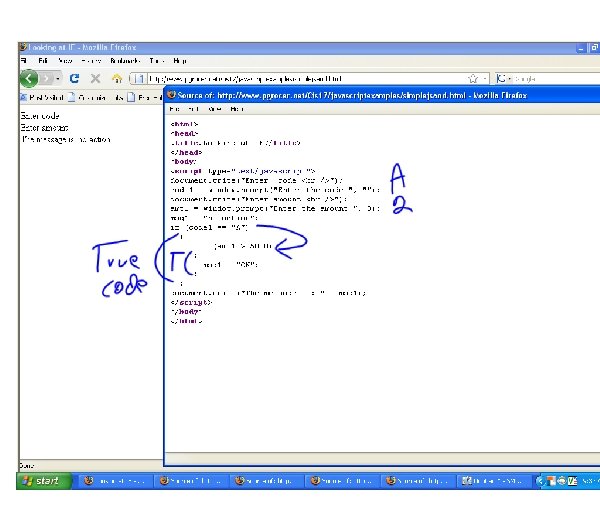This screenshot has width=600, height=512.
Task: Switch to the fifth Firefox taskbar button
Action: tap(418, 481)
